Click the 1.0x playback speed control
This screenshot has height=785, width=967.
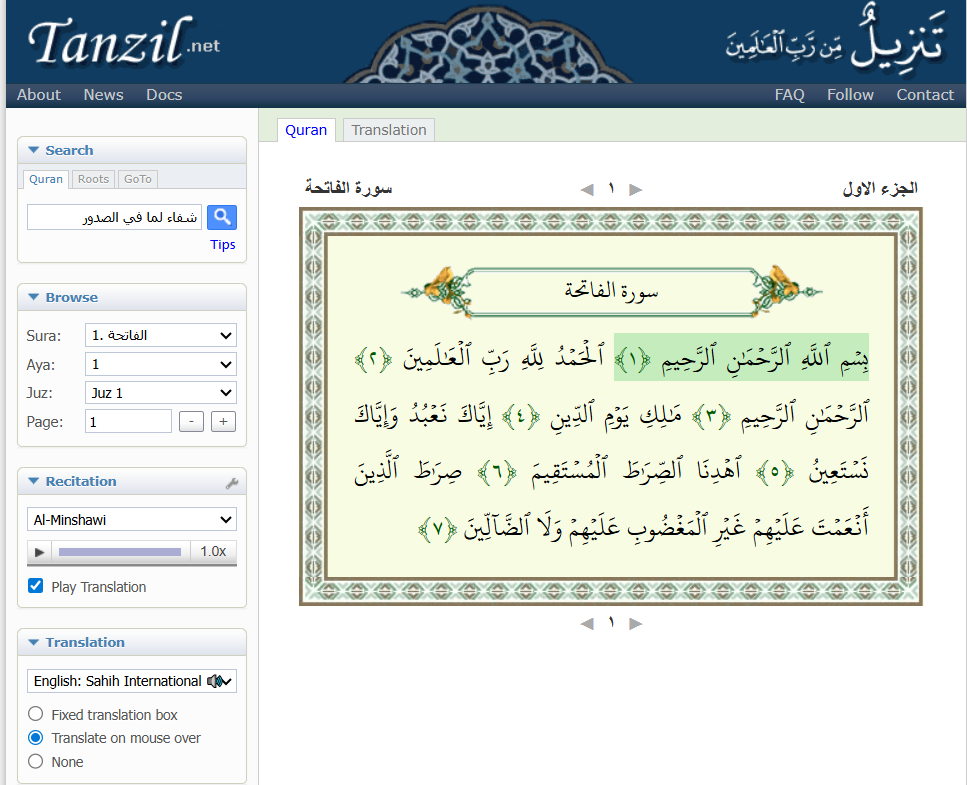pyautogui.click(x=213, y=551)
